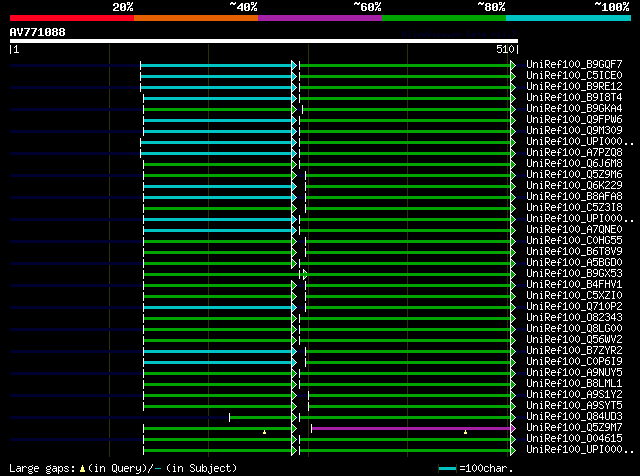Image resolution: width=640 pixels, height=476 pixels.
Task: Click the cyan ~100% identity legend segment
Action: coord(569,18)
